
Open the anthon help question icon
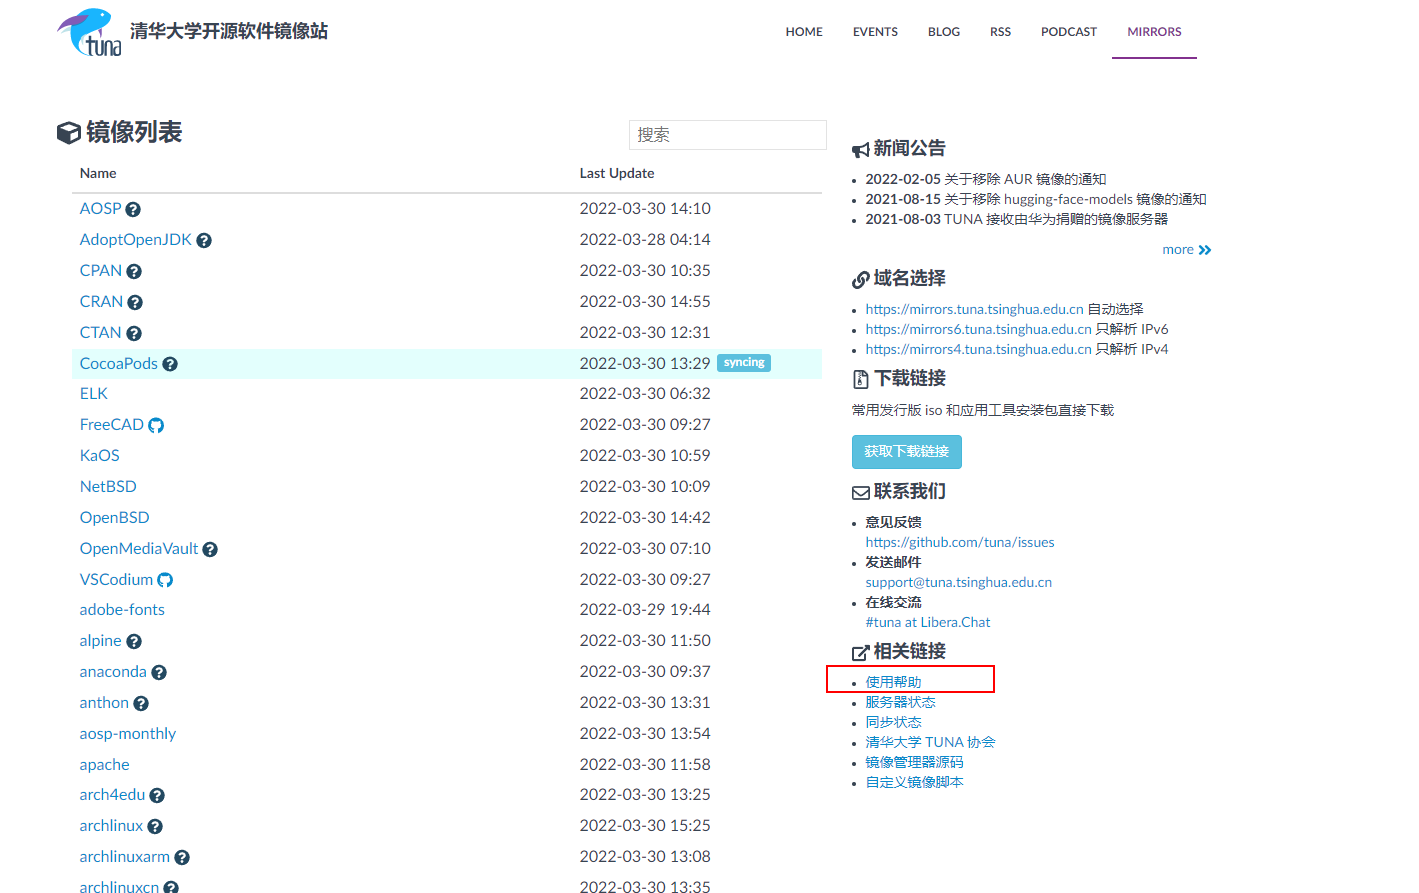coord(141,704)
